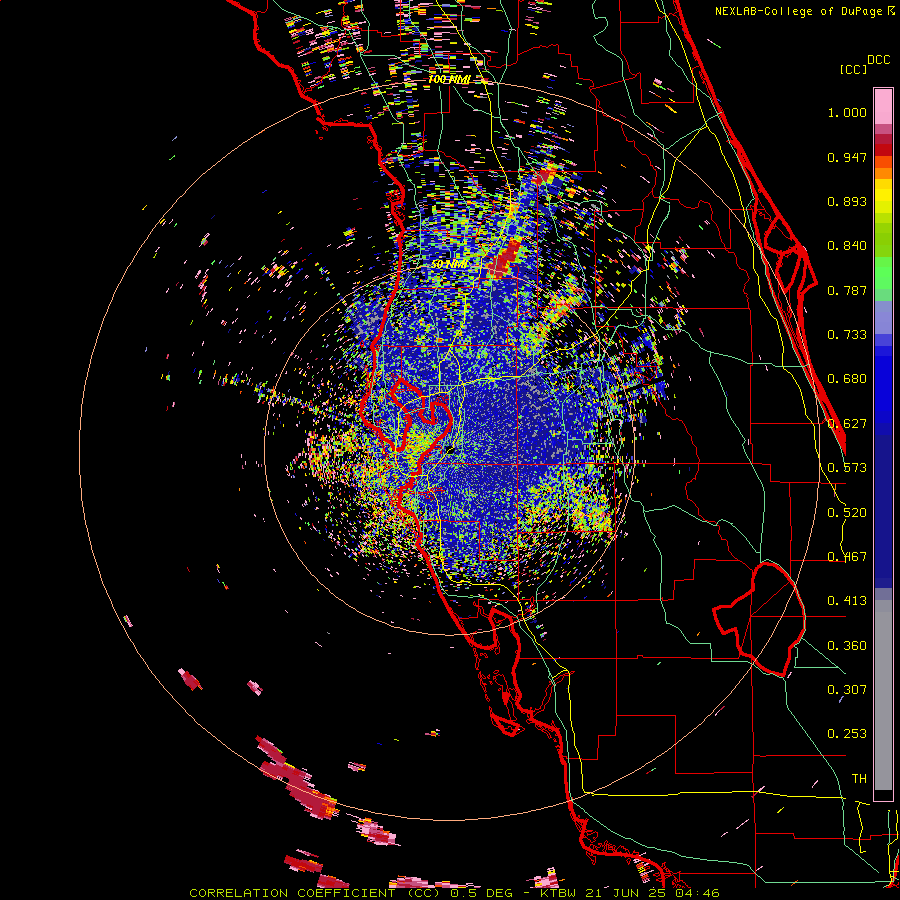Pick the green swatch beside 0.840 on the color bar
Image resolution: width=900 pixels, height=900 pixels.
click(883, 241)
